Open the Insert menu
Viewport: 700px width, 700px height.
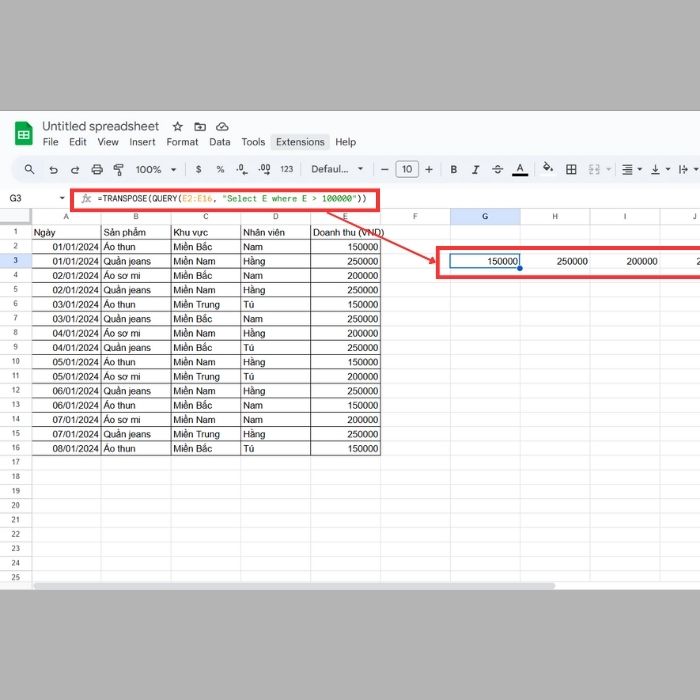pyautogui.click(x=142, y=142)
